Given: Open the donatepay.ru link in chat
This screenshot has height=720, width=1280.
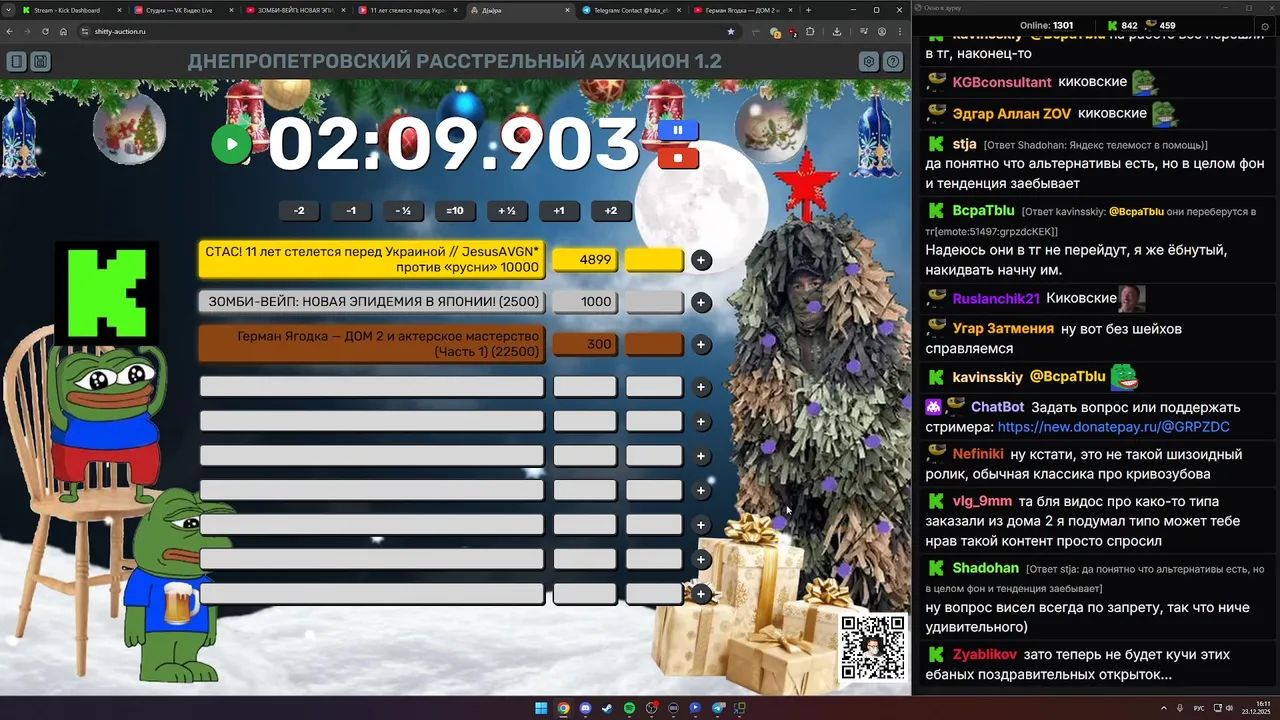Looking at the screenshot, I should (x=1113, y=427).
